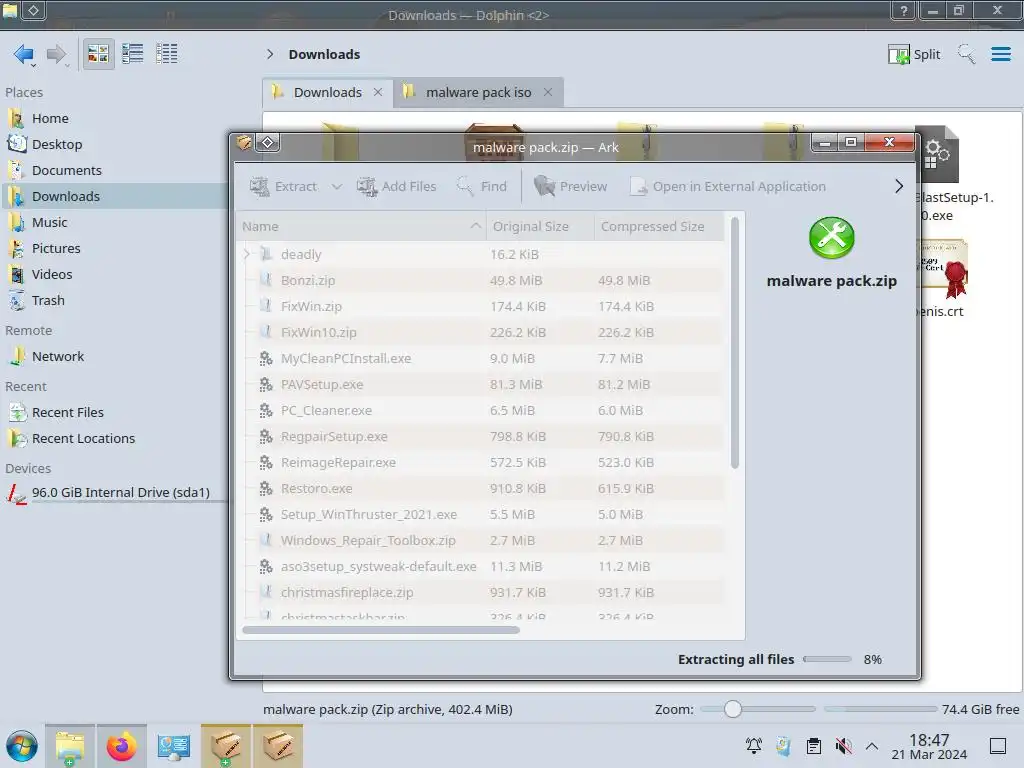Expand hidden system tray icons
Image resolution: width=1024 pixels, height=768 pixels.
click(872, 746)
